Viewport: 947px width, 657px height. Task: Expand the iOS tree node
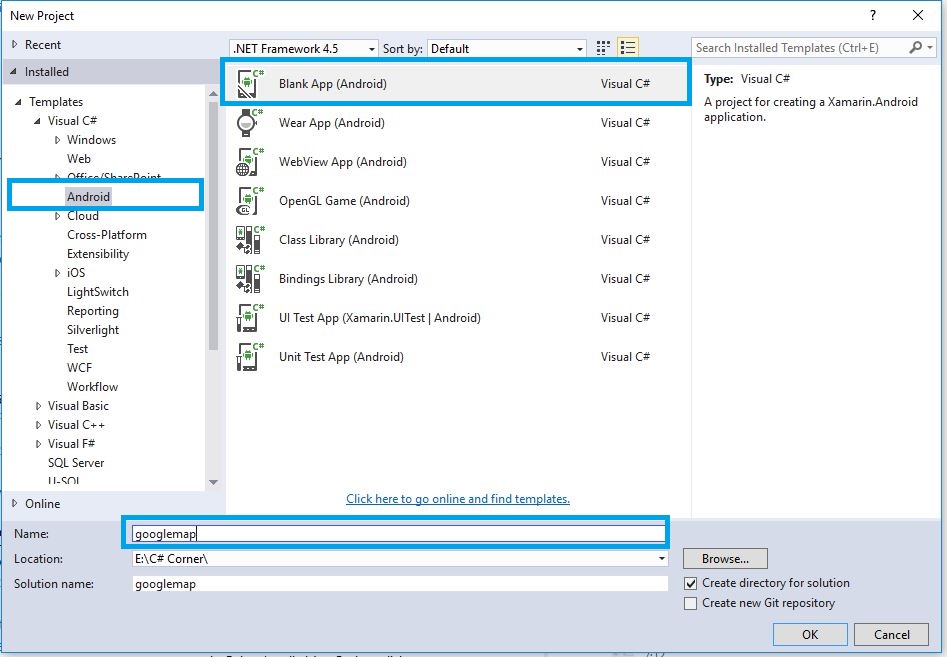57,273
